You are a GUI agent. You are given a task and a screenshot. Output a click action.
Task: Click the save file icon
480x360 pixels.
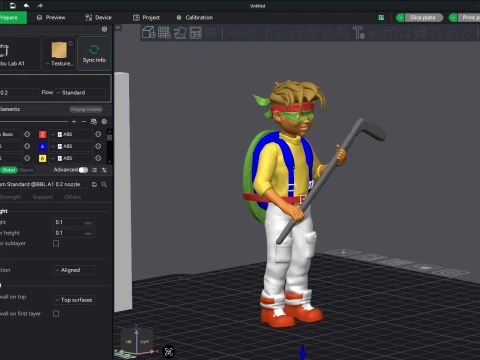pos(12,5)
